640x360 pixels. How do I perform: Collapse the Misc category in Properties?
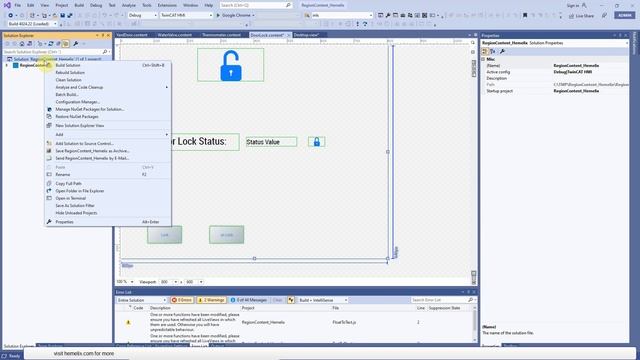[484, 59]
